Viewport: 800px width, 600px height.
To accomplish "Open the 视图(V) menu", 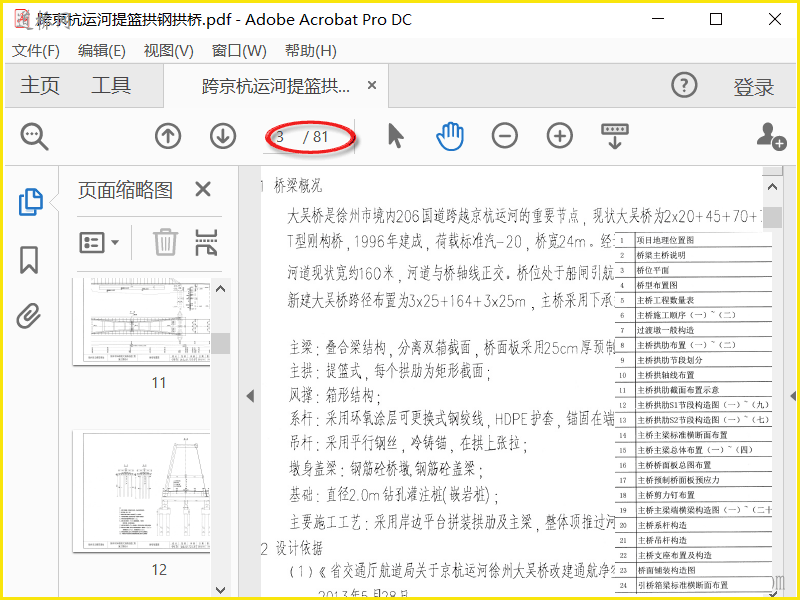I will tap(168, 51).
